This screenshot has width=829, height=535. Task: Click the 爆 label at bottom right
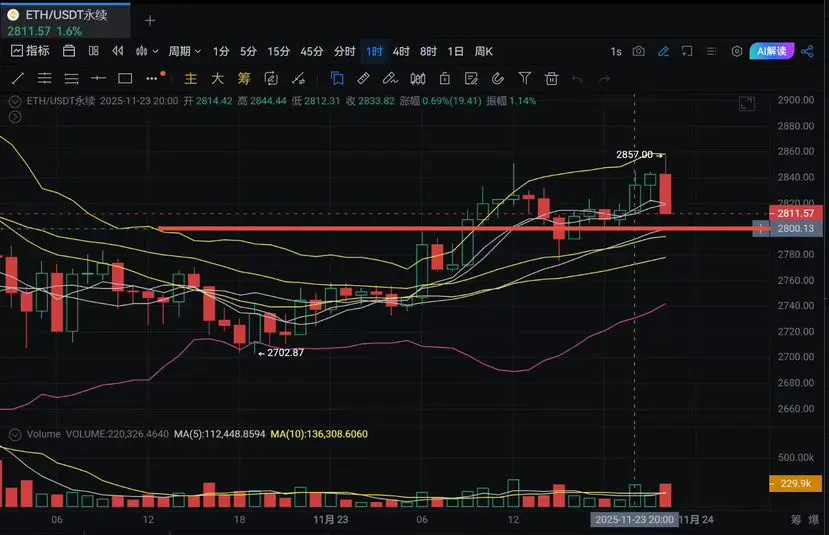tap(813, 520)
